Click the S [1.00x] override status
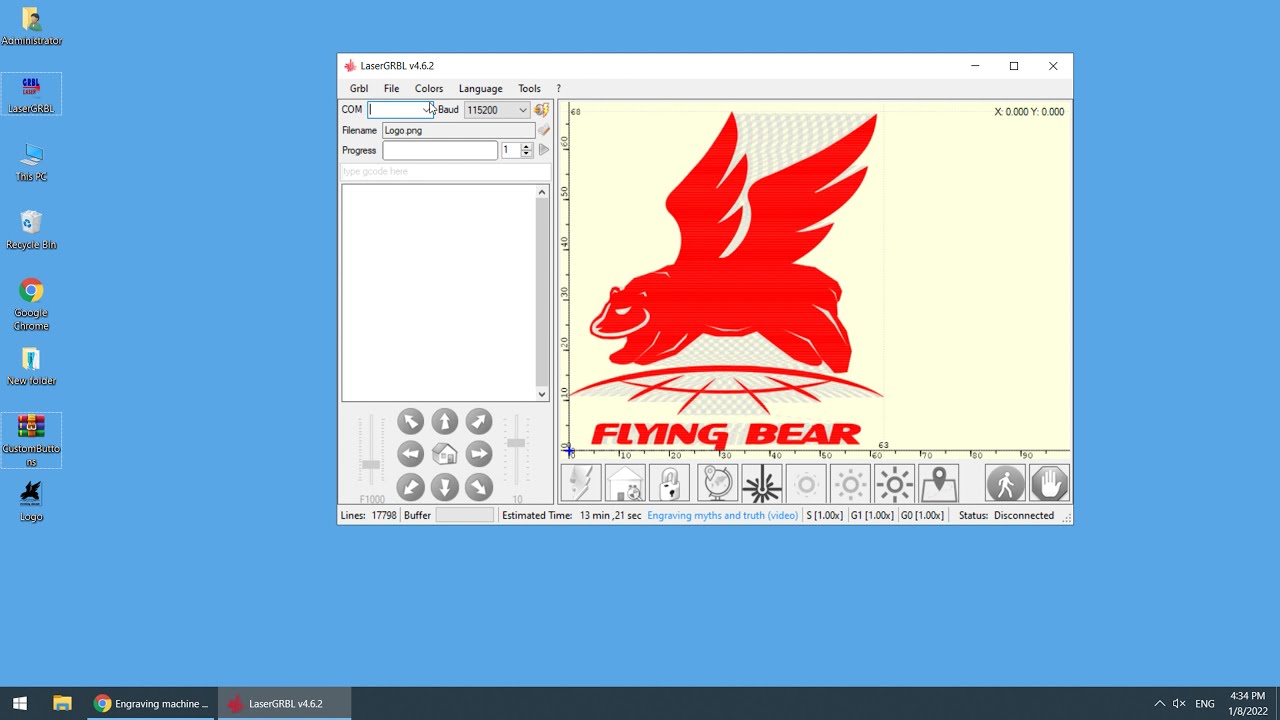 point(824,515)
